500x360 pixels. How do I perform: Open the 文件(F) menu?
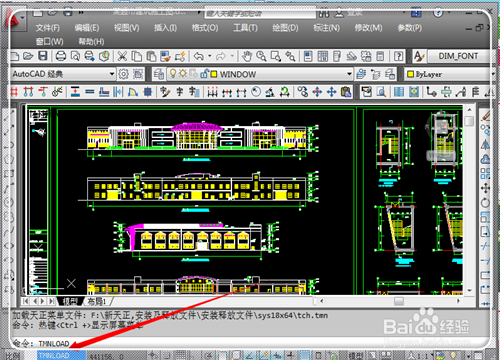(x=48, y=28)
